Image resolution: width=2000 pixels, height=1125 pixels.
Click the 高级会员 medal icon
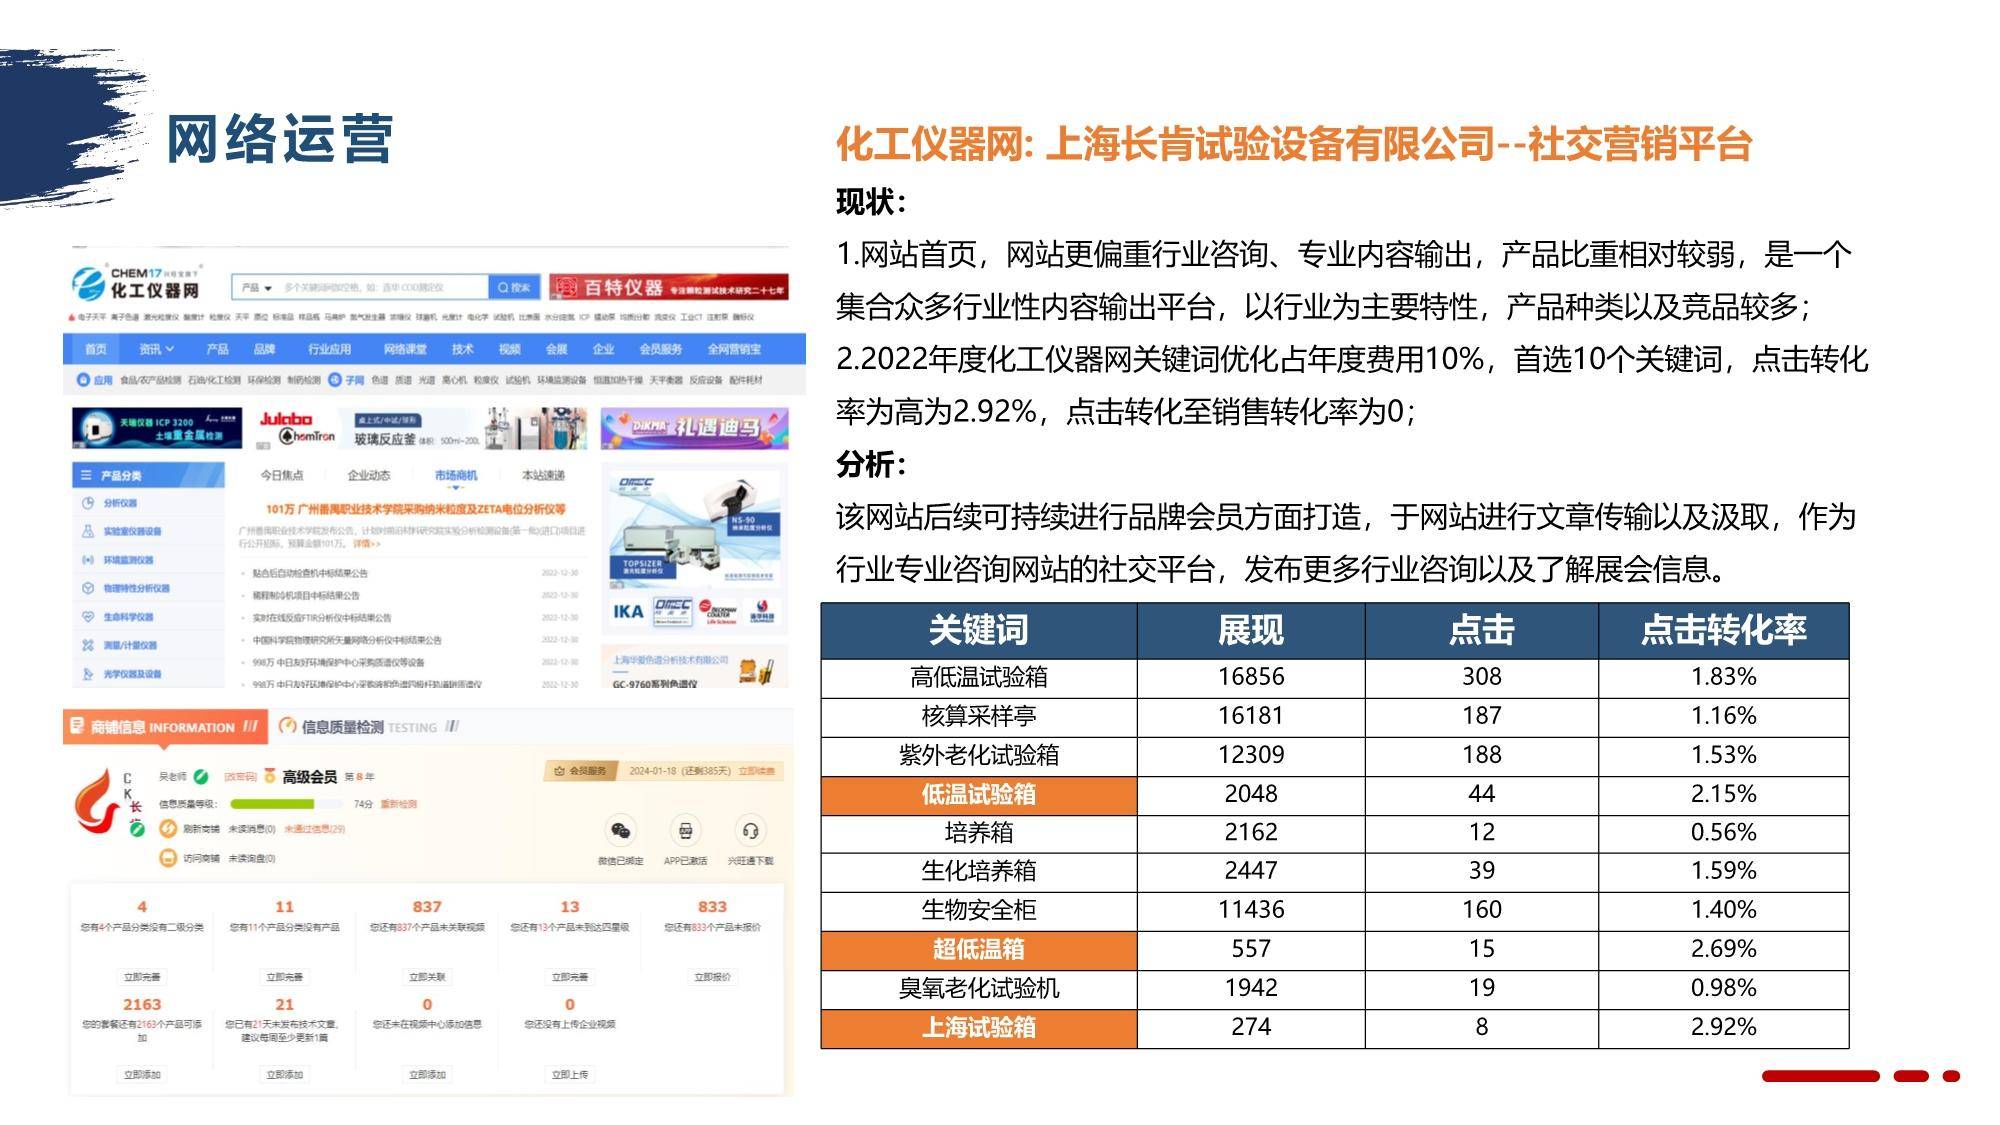click(269, 776)
